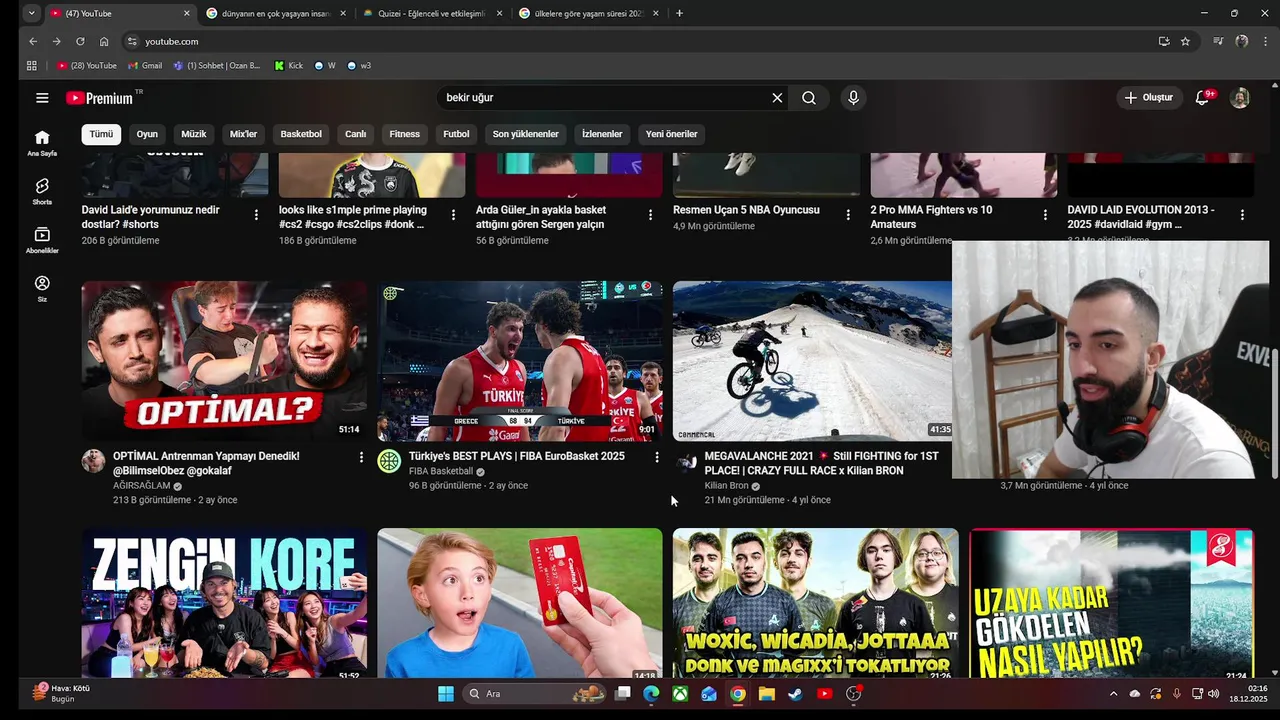This screenshot has height=720, width=1280.
Task: Open the Siz section in sidebar
Action: (42, 289)
